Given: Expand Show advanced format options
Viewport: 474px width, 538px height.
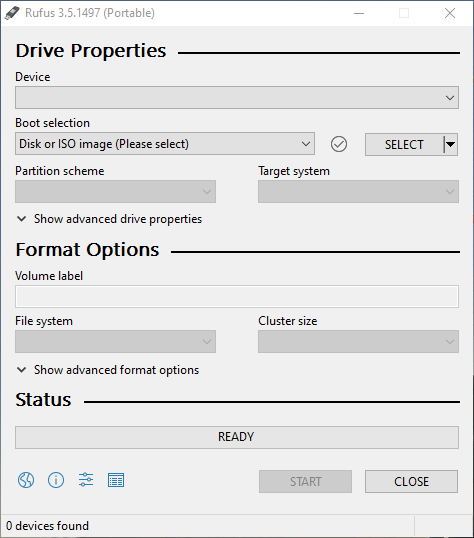Looking at the screenshot, I should (108, 370).
